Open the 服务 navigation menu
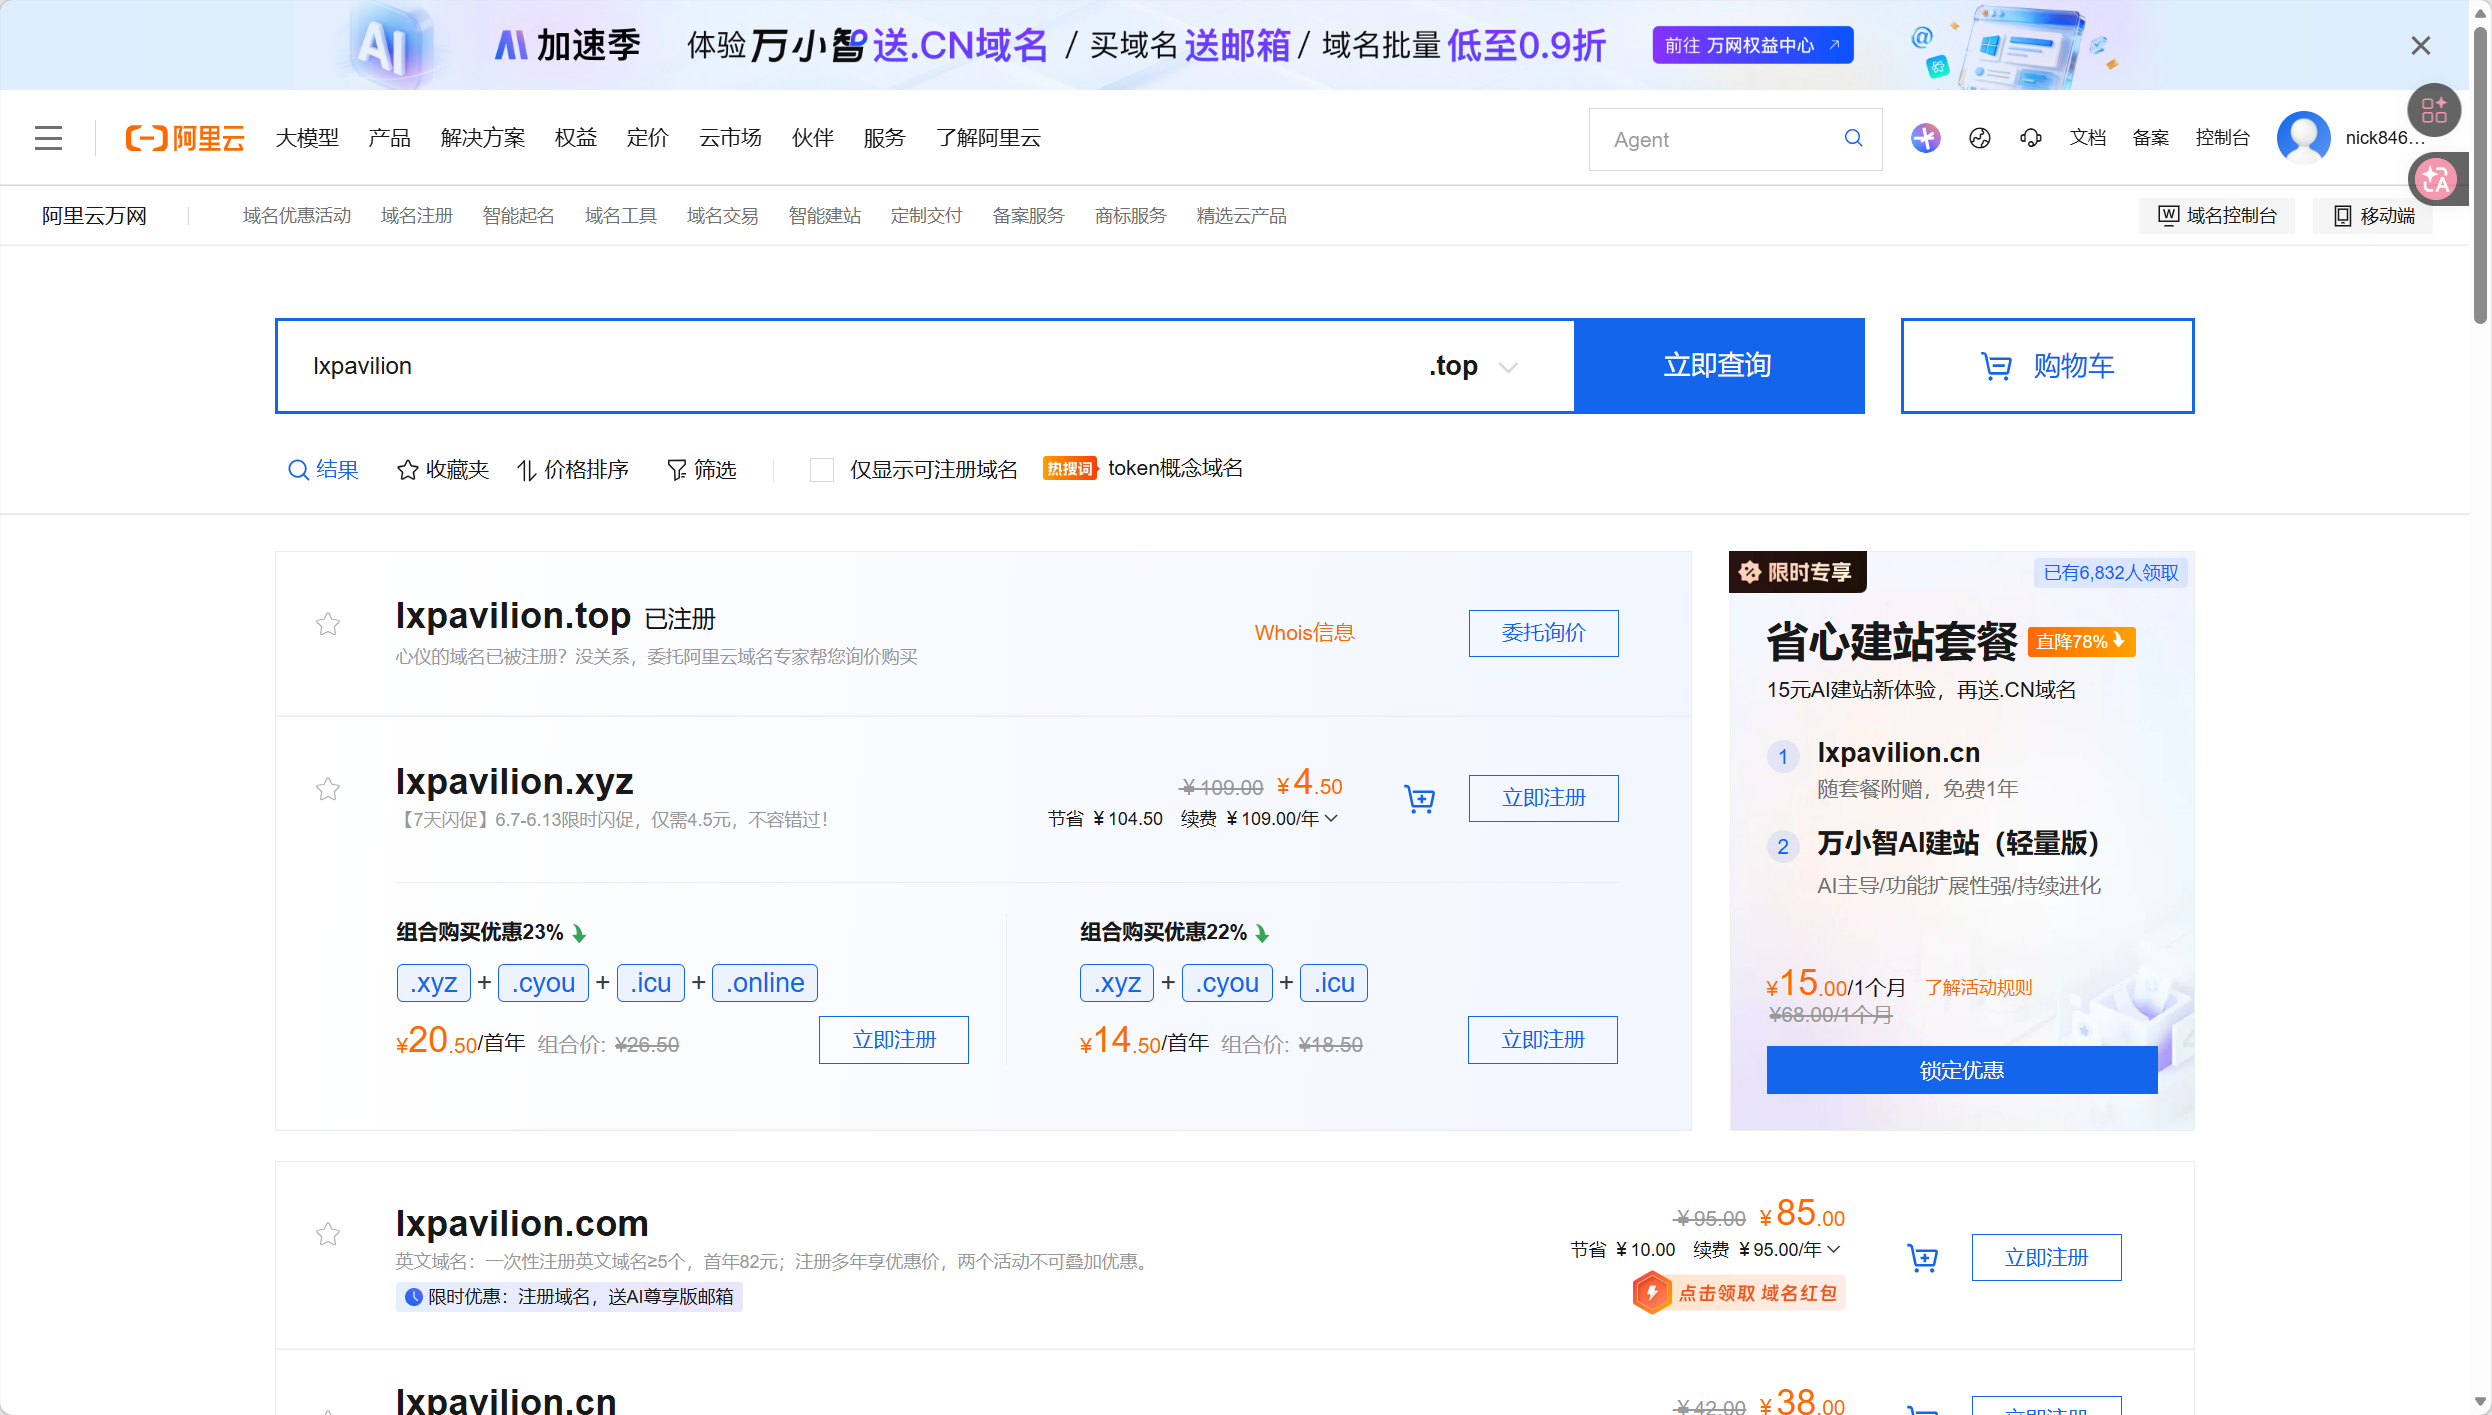This screenshot has width=2492, height=1415. coord(885,138)
